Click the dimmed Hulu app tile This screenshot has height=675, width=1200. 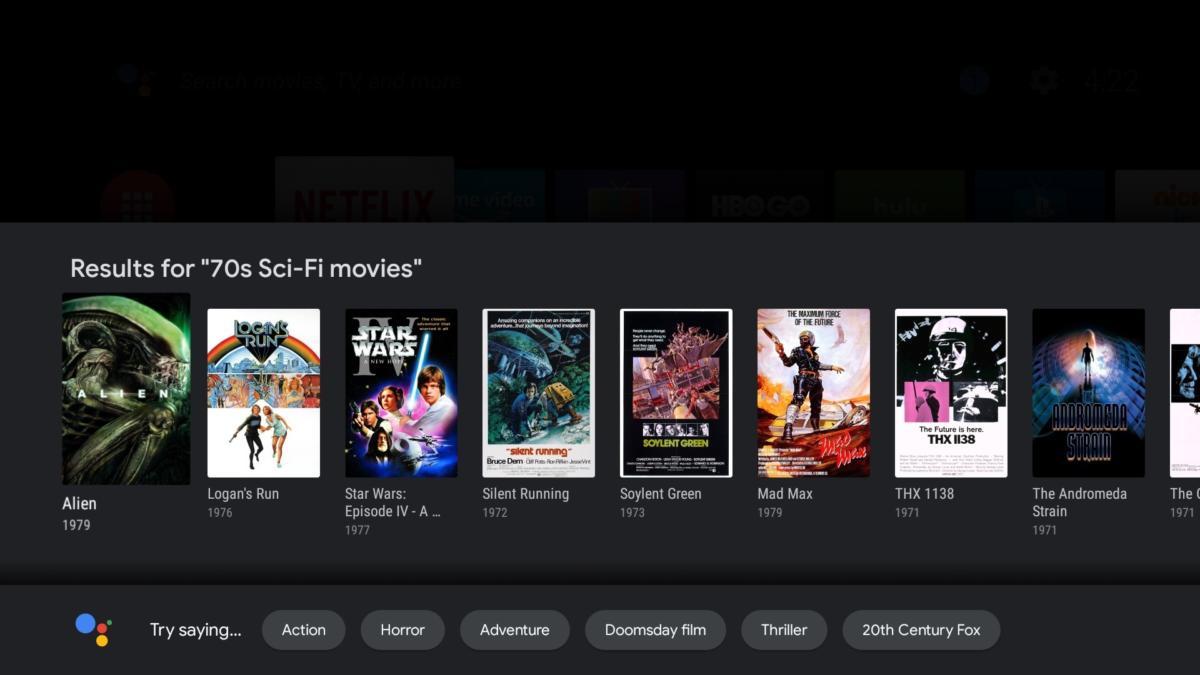coord(899,197)
